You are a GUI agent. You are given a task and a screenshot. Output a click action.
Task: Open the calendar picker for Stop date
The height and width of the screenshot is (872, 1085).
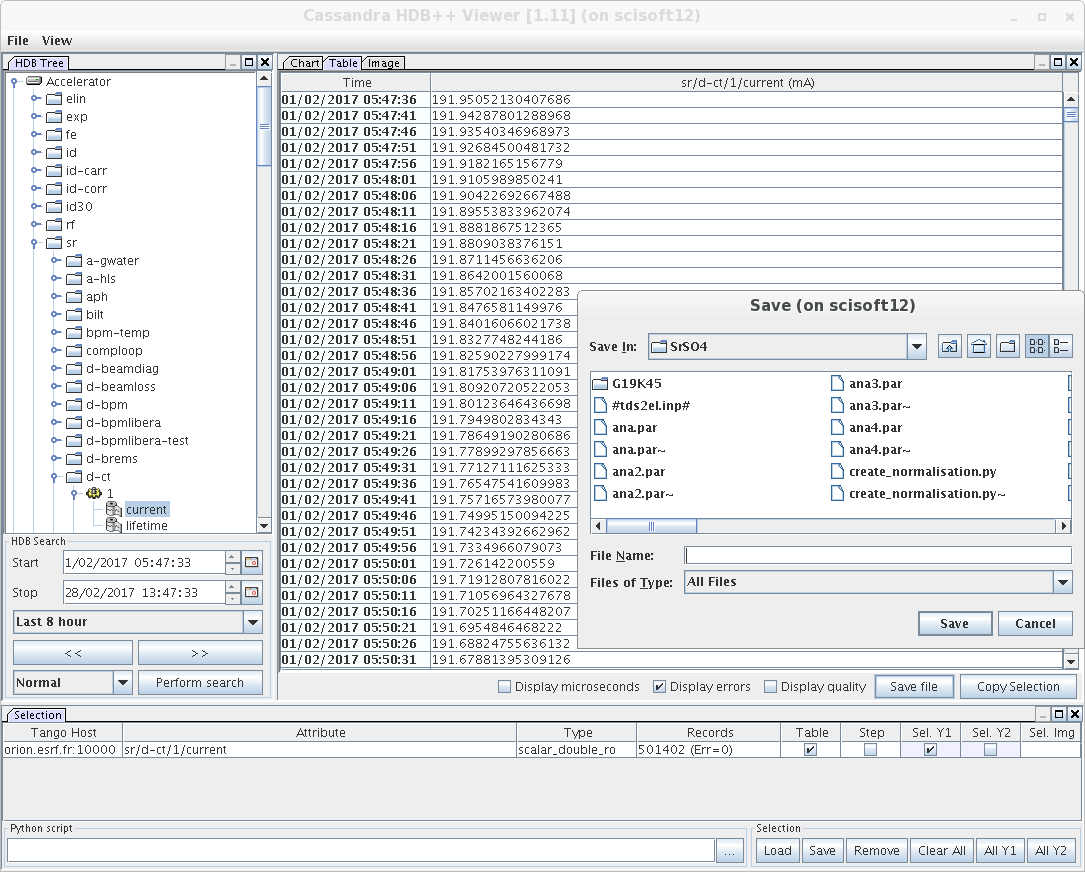[252, 593]
